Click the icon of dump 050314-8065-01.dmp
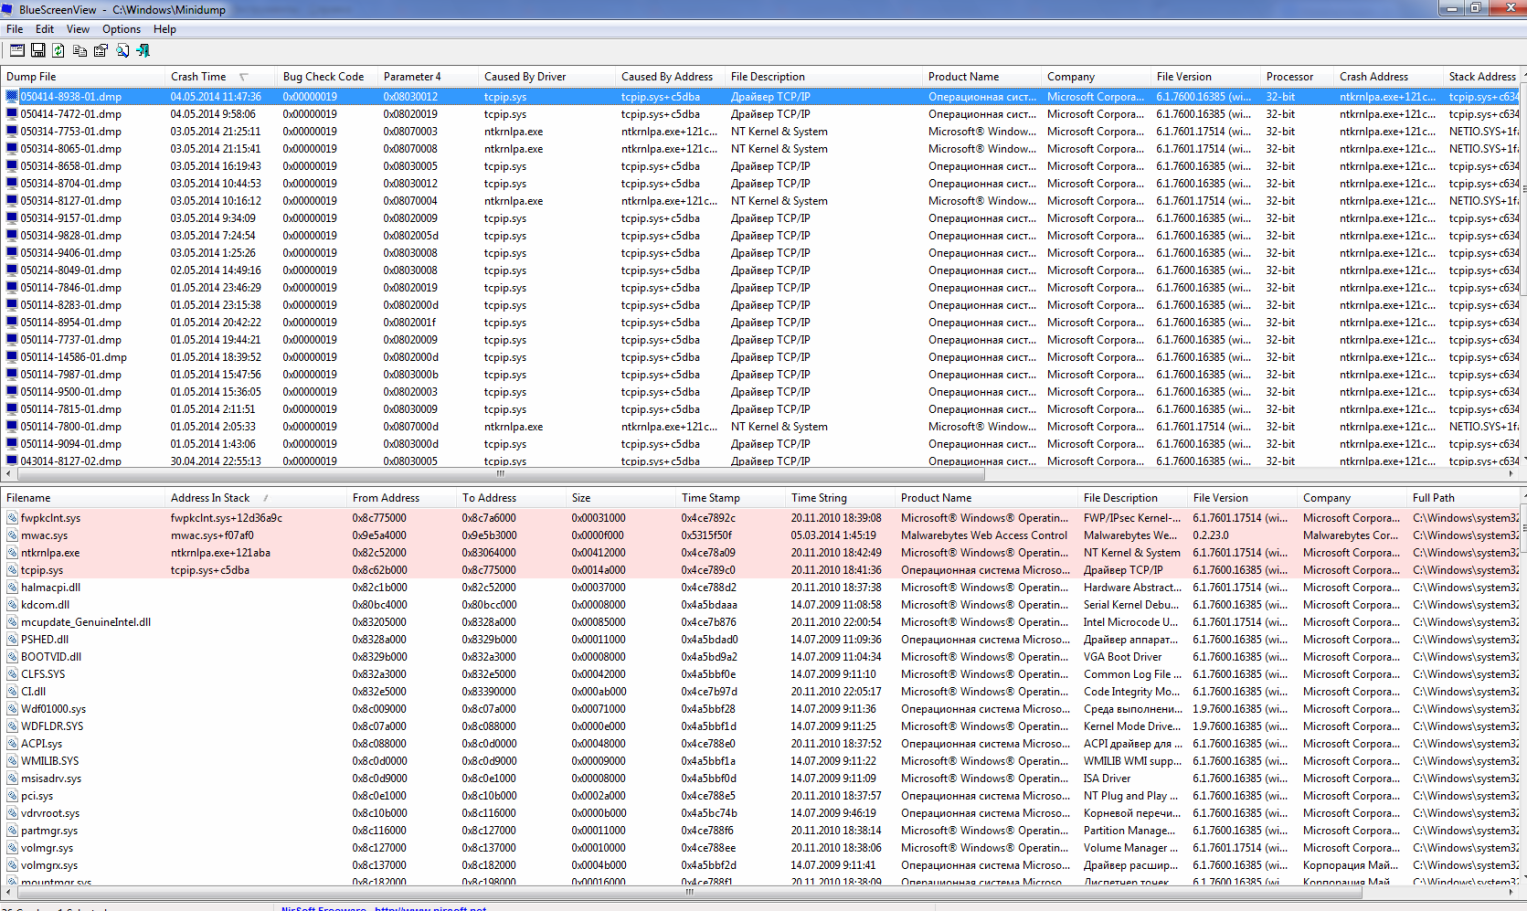 [x=12, y=149]
